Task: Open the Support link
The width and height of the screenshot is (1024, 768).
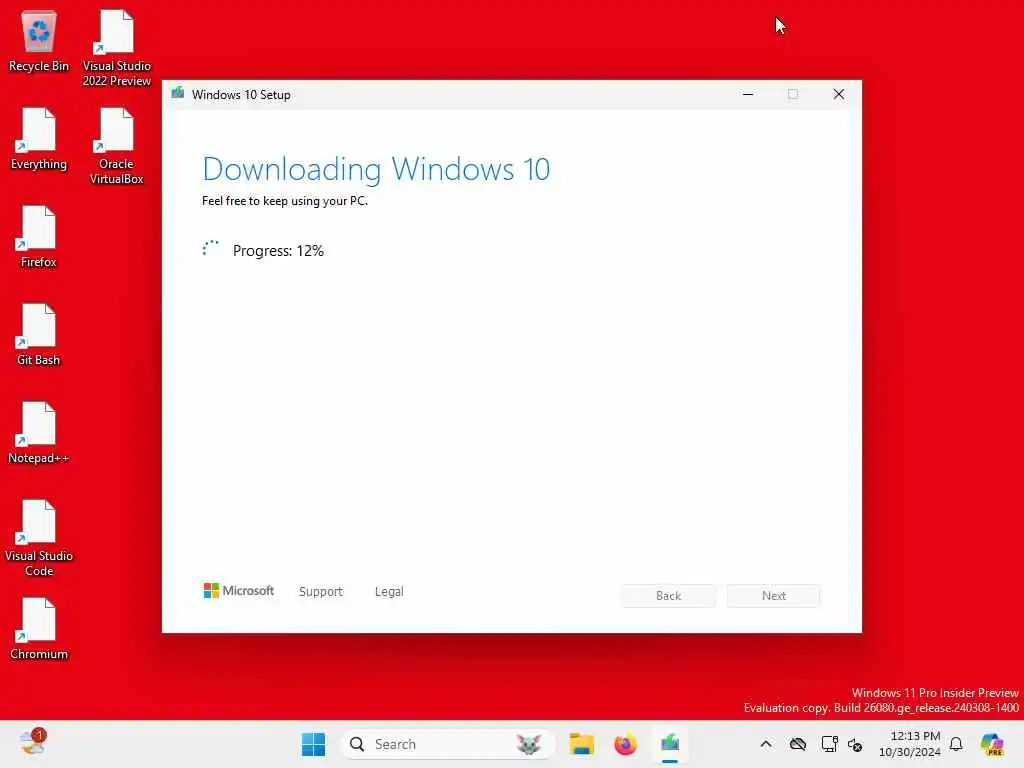Action: [x=321, y=592]
